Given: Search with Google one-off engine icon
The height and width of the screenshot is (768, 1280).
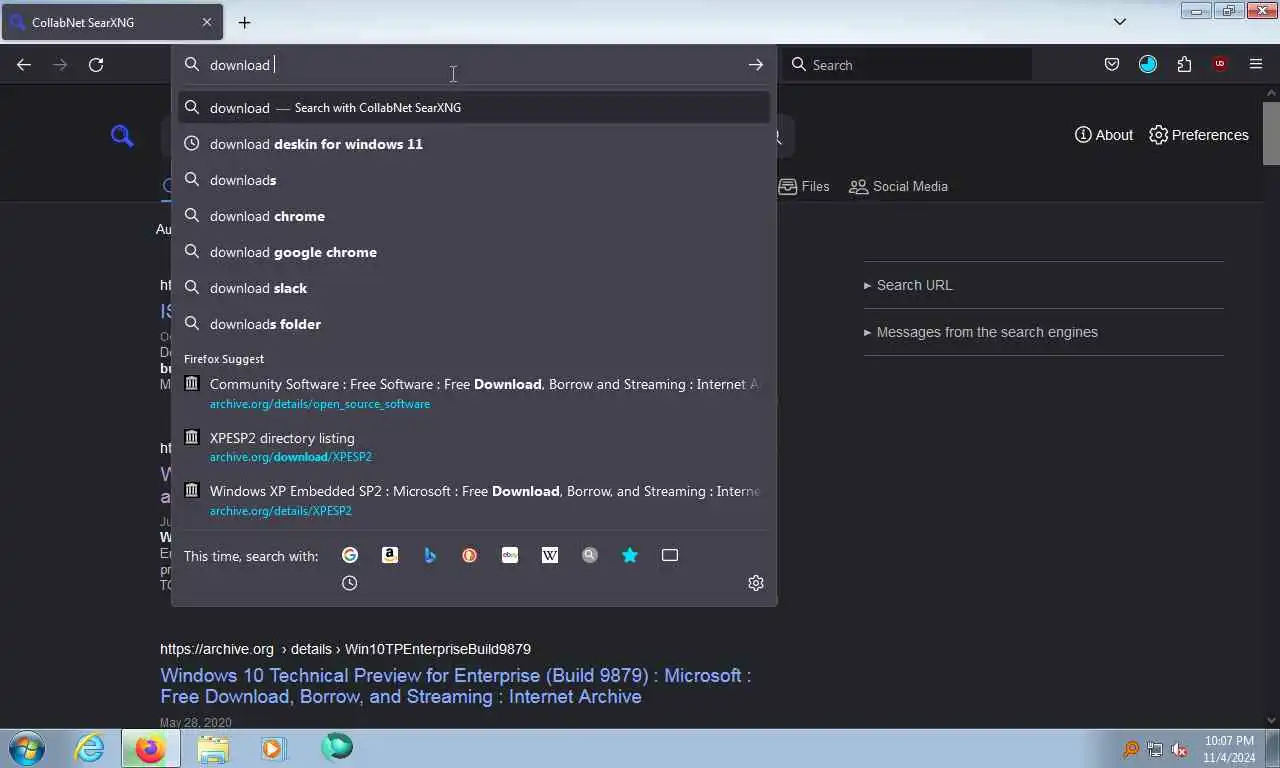Looking at the screenshot, I should tap(350, 555).
